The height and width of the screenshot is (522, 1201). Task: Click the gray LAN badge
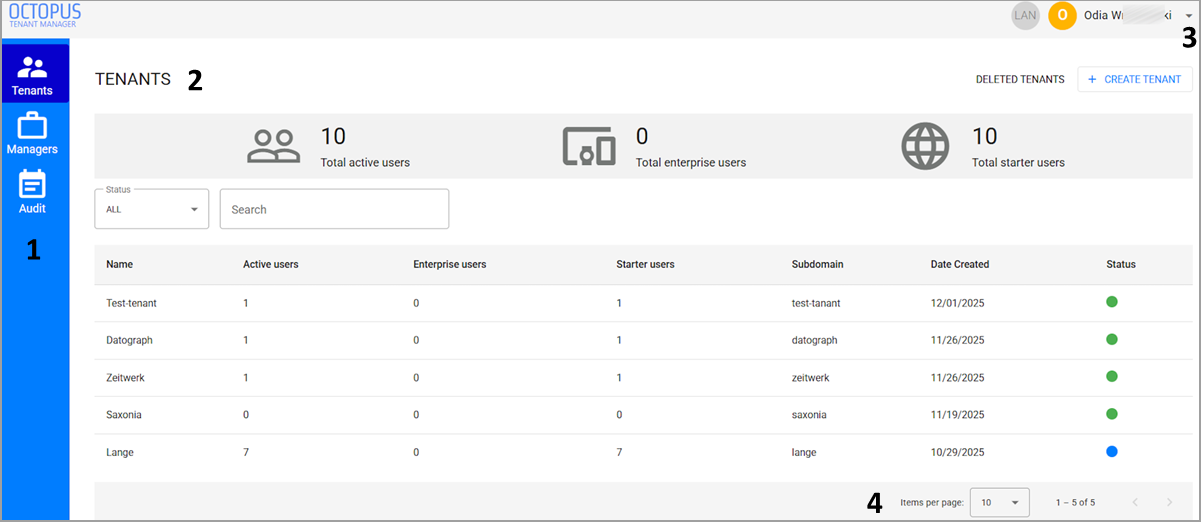click(1025, 15)
